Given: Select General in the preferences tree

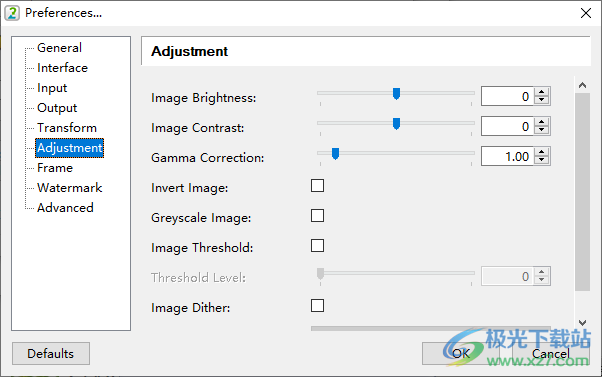Looking at the screenshot, I should pyautogui.click(x=59, y=48).
